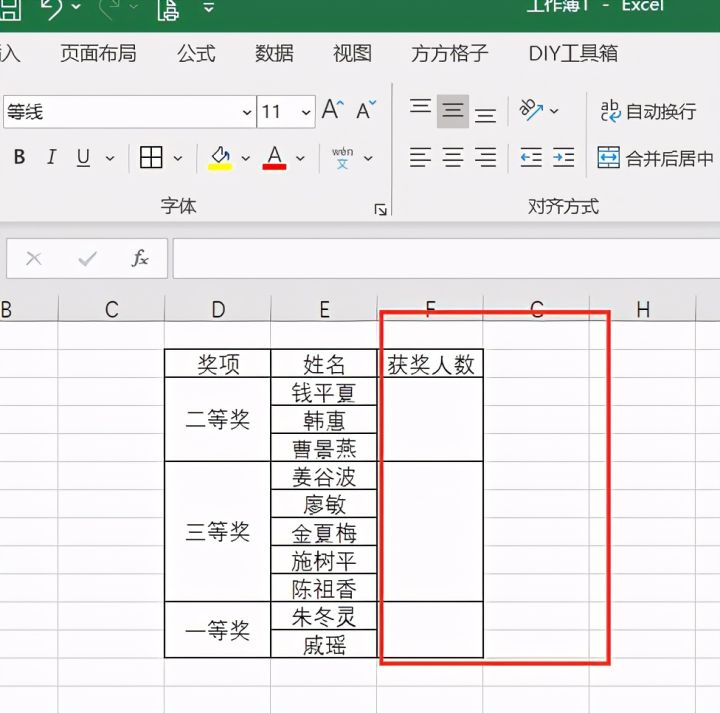Click 自动换行 wrap text button
Image resolution: width=720 pixels, height=713 pixels.
point(648,112)
